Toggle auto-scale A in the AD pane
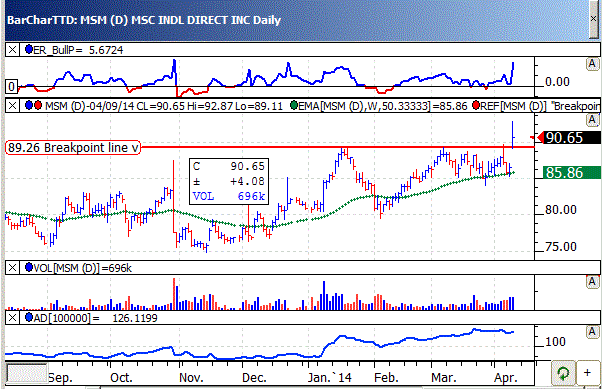602x389 pixels. [592, 332]
